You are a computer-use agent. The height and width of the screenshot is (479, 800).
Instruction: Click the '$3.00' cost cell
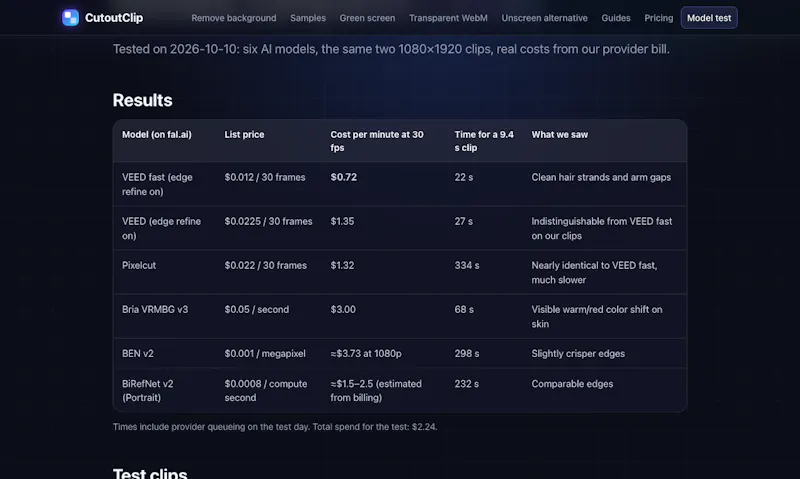point(343,310)
